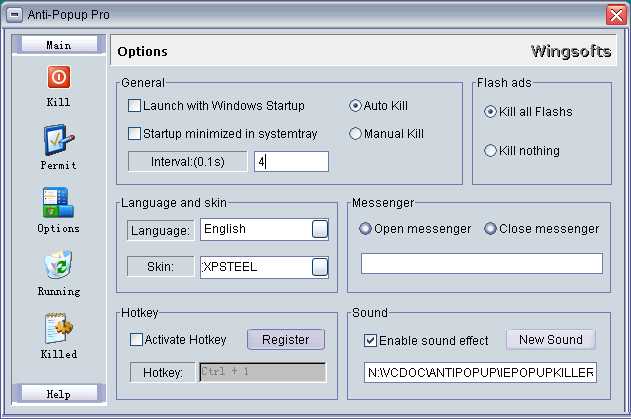631x419 pixels.
Task: Expand the Skin dropdown arrow
Action: [320, 267]
